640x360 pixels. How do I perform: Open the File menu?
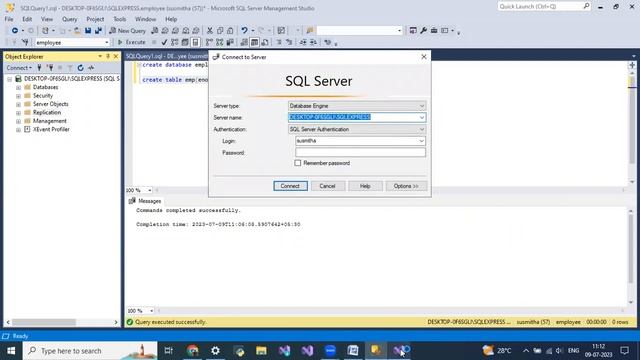(x=9, y=19)
